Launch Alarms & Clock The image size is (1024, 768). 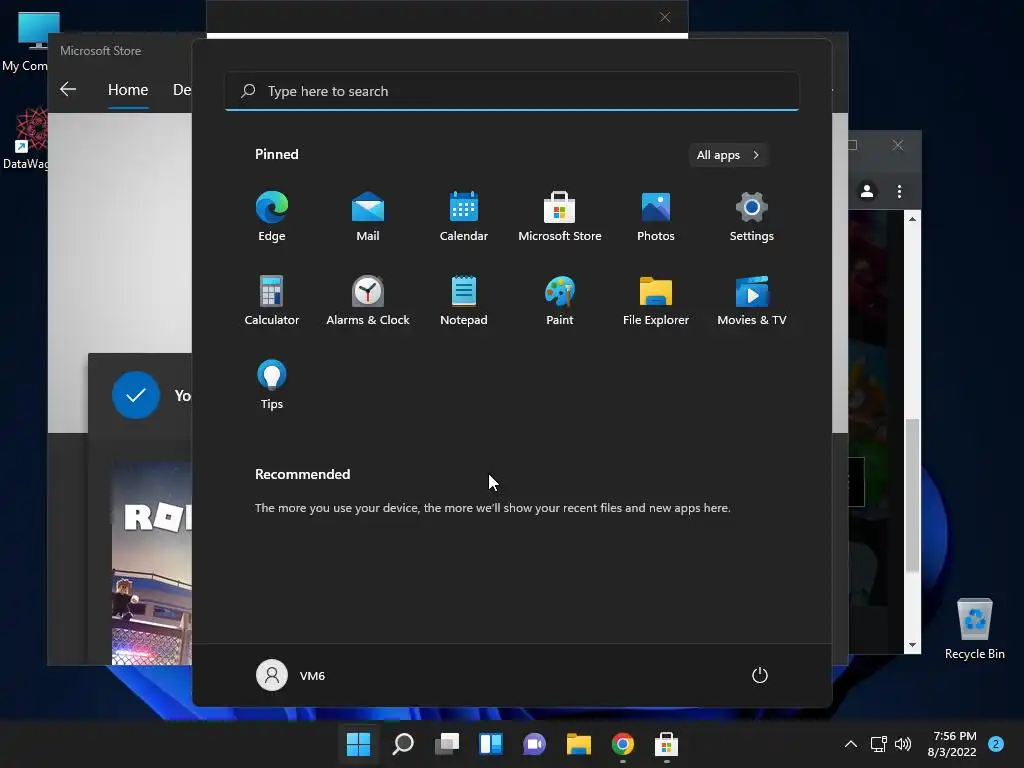(368, 300)
